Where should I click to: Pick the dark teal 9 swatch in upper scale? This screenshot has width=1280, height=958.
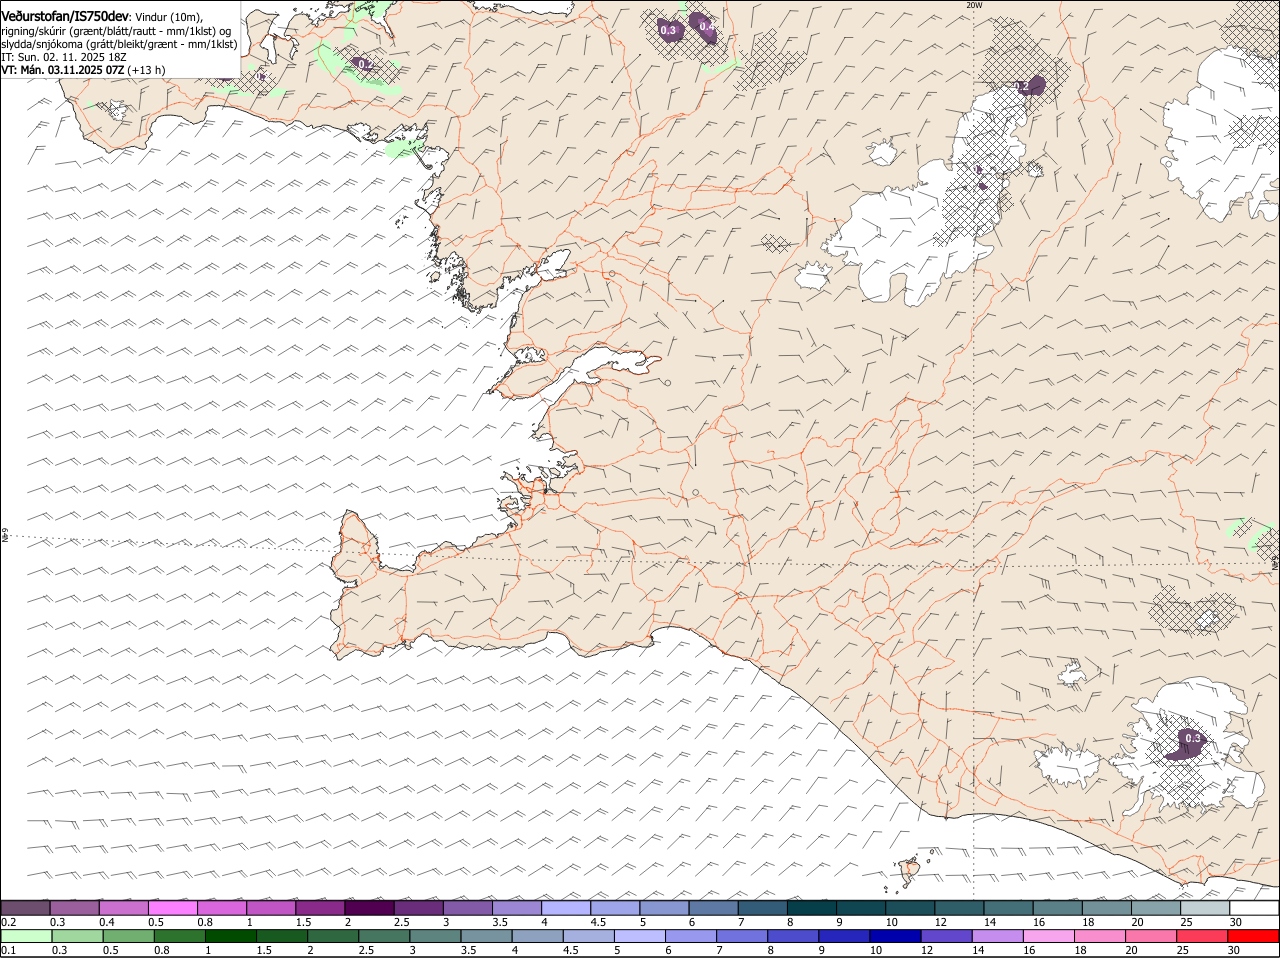860,907
